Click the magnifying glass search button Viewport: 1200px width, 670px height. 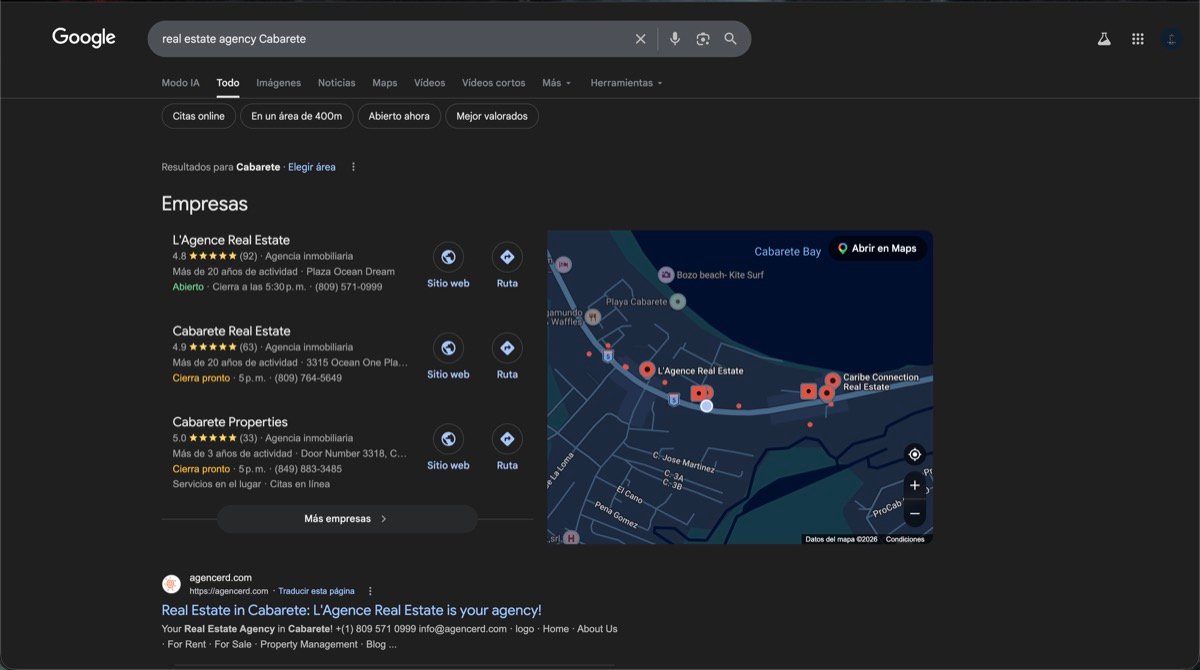click(731, 39)
